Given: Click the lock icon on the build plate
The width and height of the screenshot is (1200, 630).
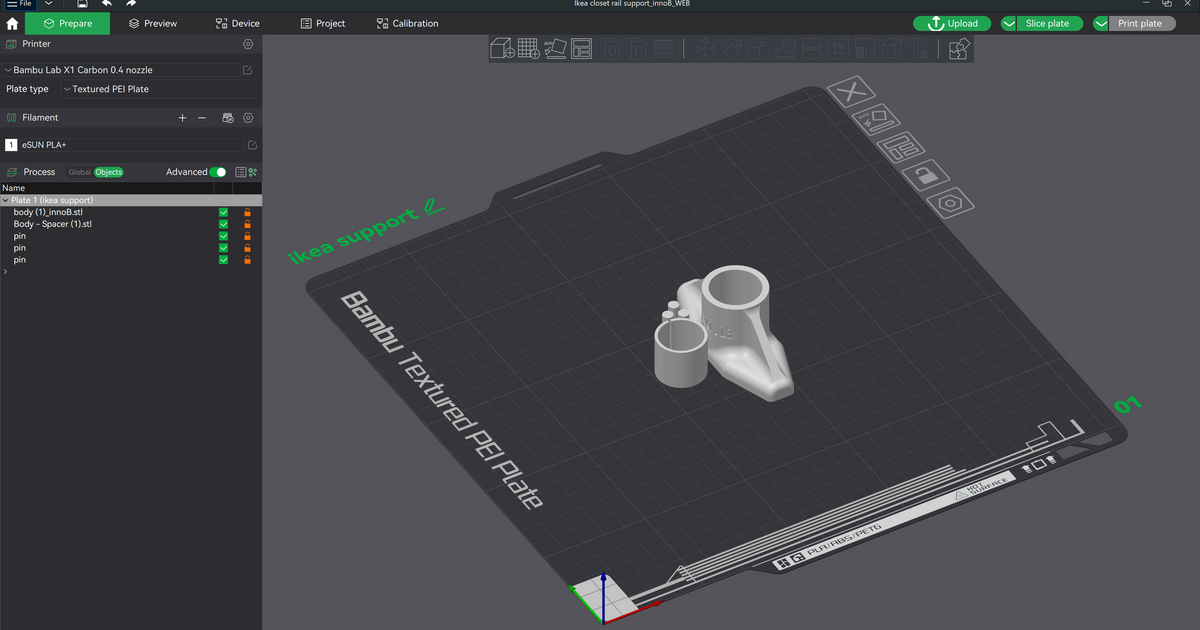Looking at the screenshot, I should (925, 174).
